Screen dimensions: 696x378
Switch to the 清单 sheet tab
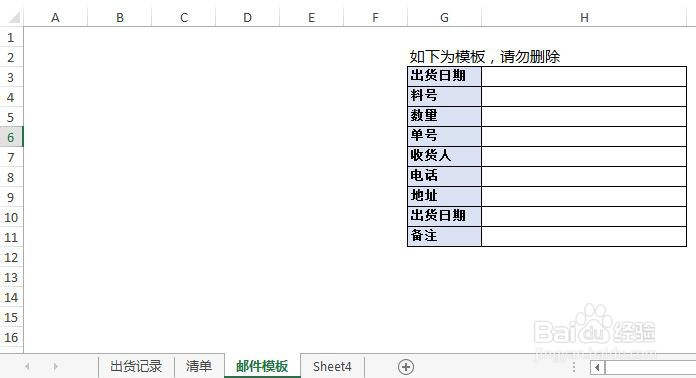tap(199, 366)
